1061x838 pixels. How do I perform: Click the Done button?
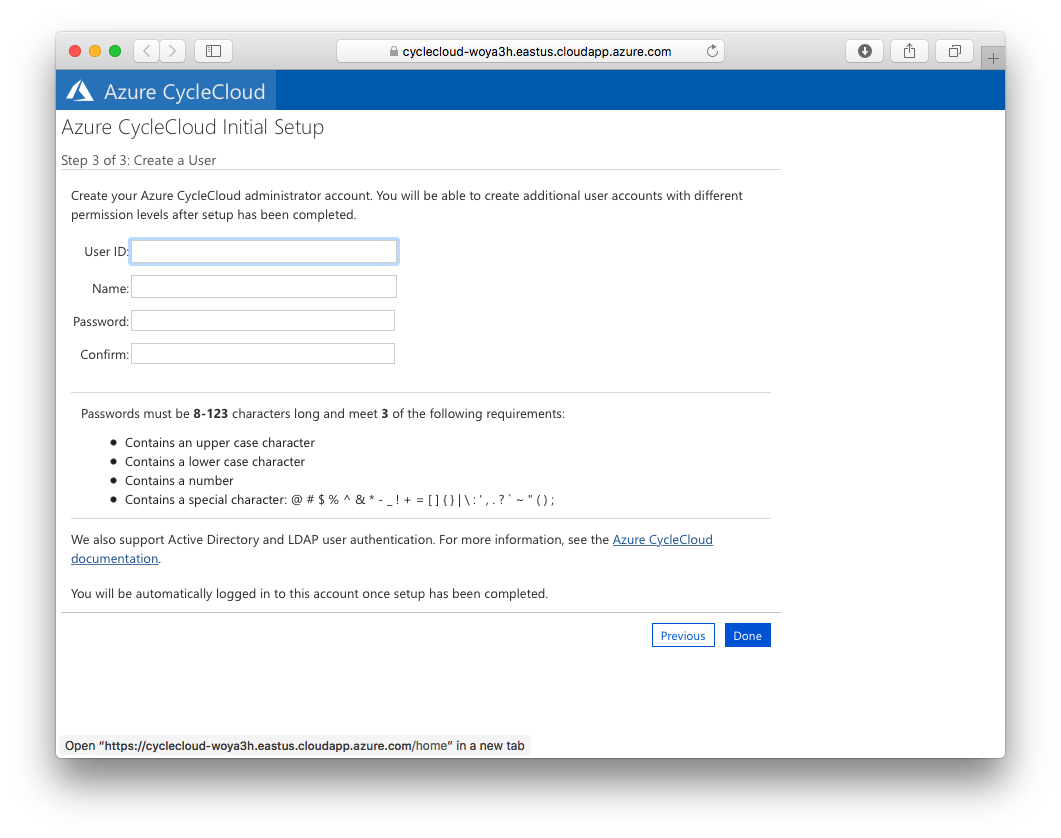coord(748,635)
